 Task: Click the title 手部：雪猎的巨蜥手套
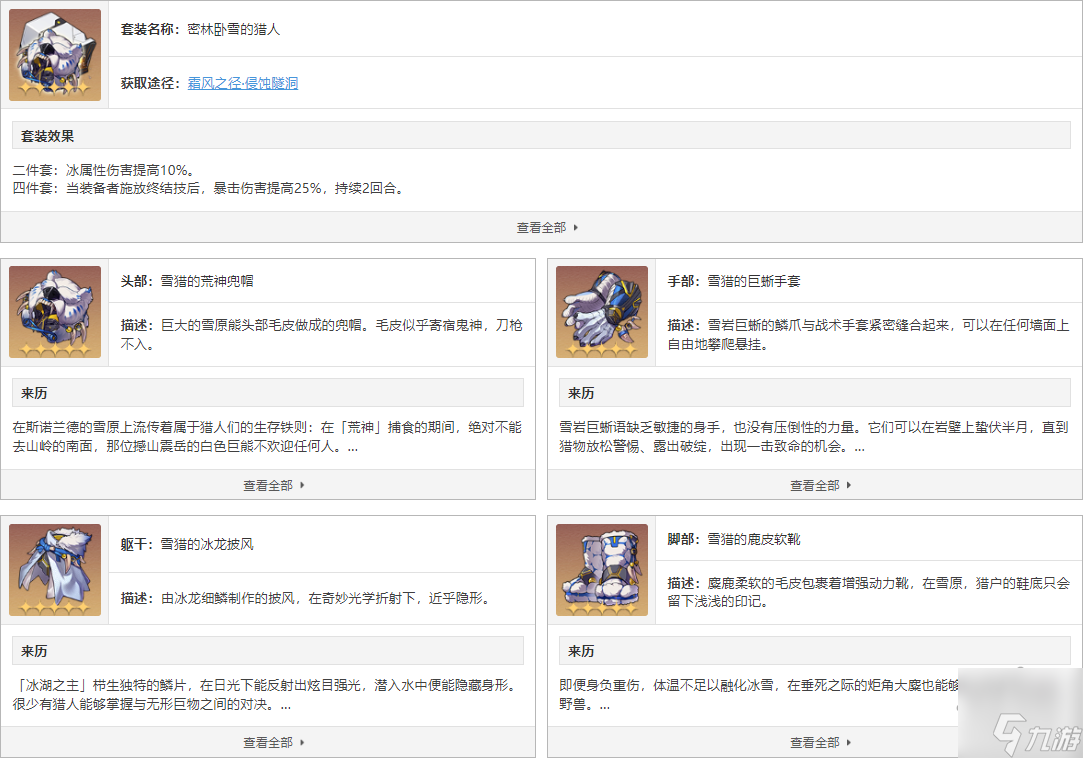click(x=734, y=281)
